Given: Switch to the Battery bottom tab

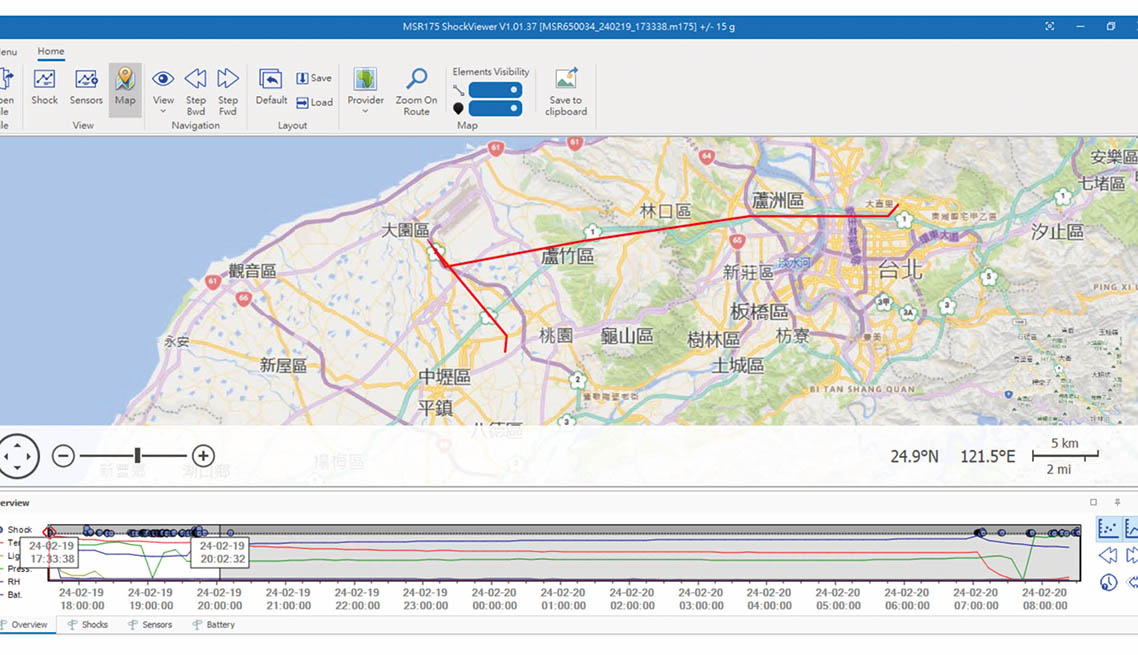Looking at the screenshot, I should pyautogui.click(x=213, y=625).
